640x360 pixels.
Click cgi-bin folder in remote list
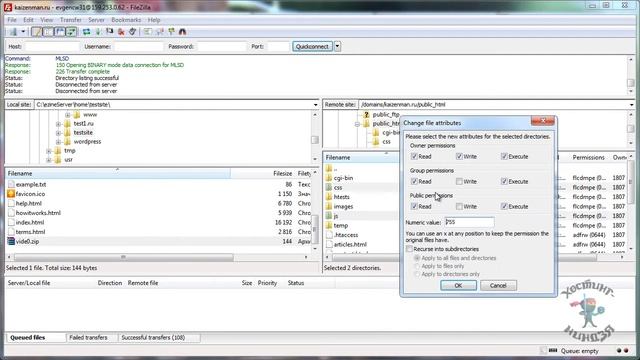pos(343,178)
